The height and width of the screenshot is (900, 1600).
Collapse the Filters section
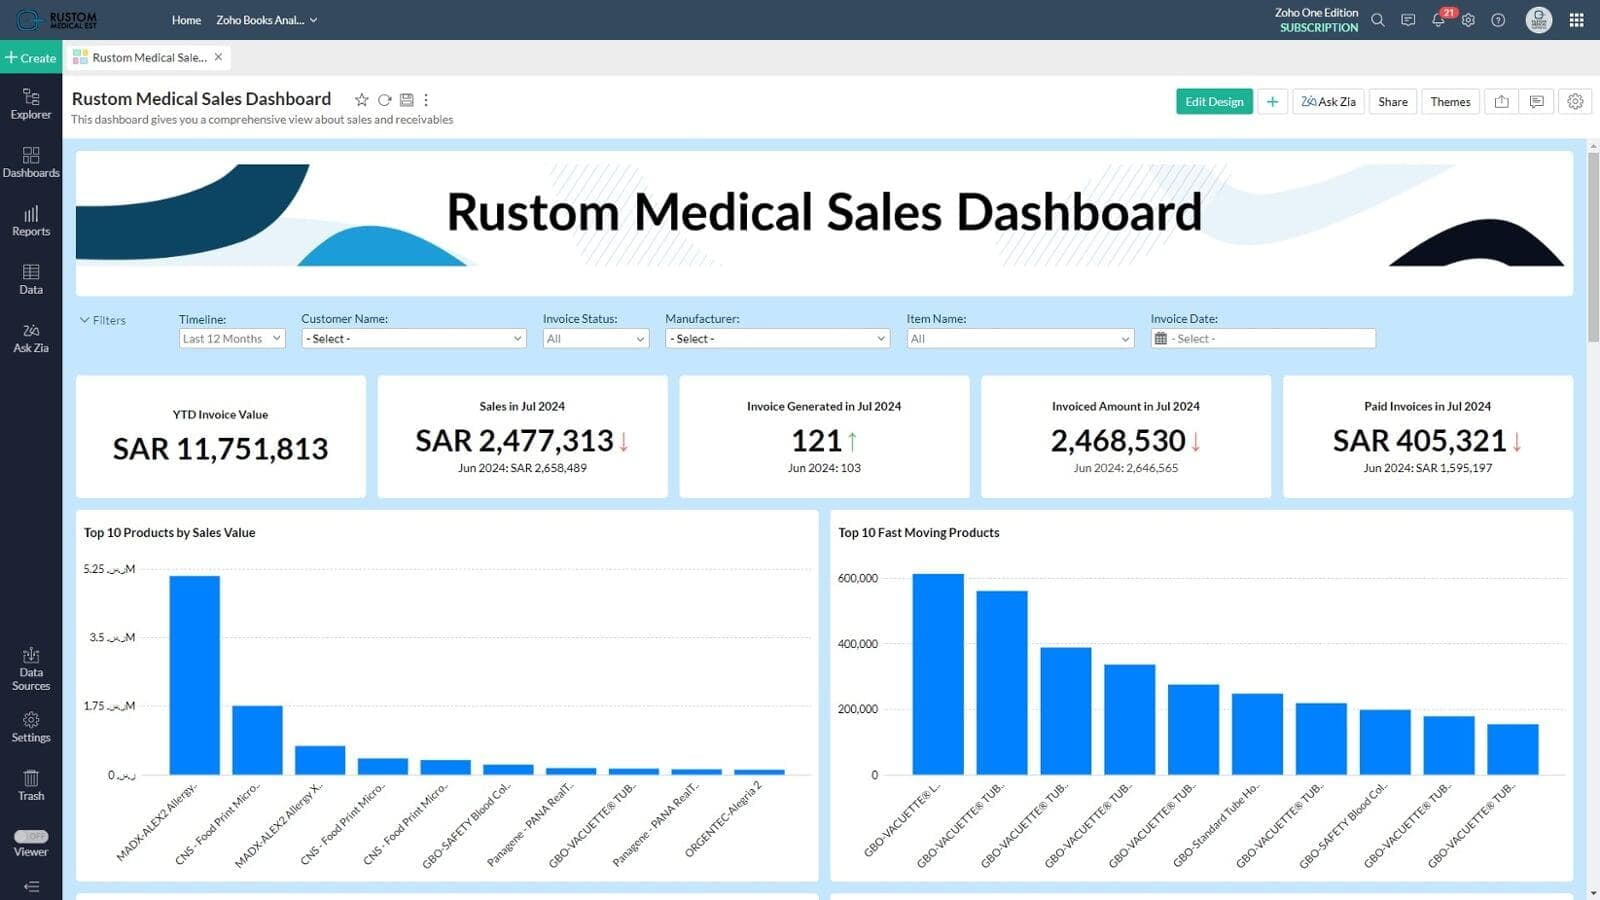click(102, 320)
